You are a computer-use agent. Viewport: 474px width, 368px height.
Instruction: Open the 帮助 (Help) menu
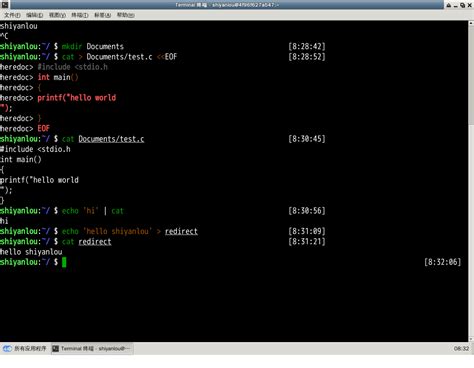(x=125, y=15)
